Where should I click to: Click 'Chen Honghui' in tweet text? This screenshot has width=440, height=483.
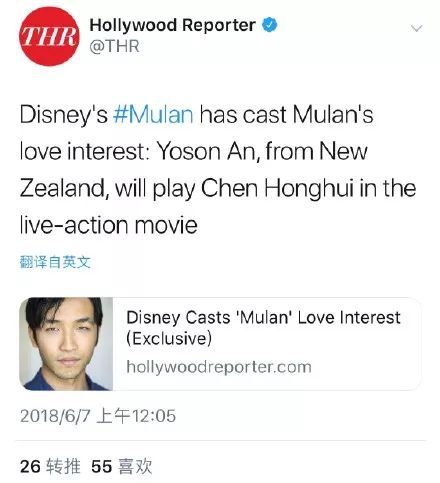click(277, 189)
